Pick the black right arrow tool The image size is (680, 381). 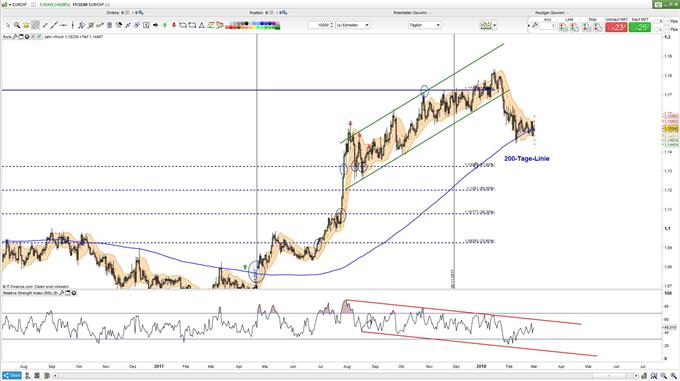(155, 25)
